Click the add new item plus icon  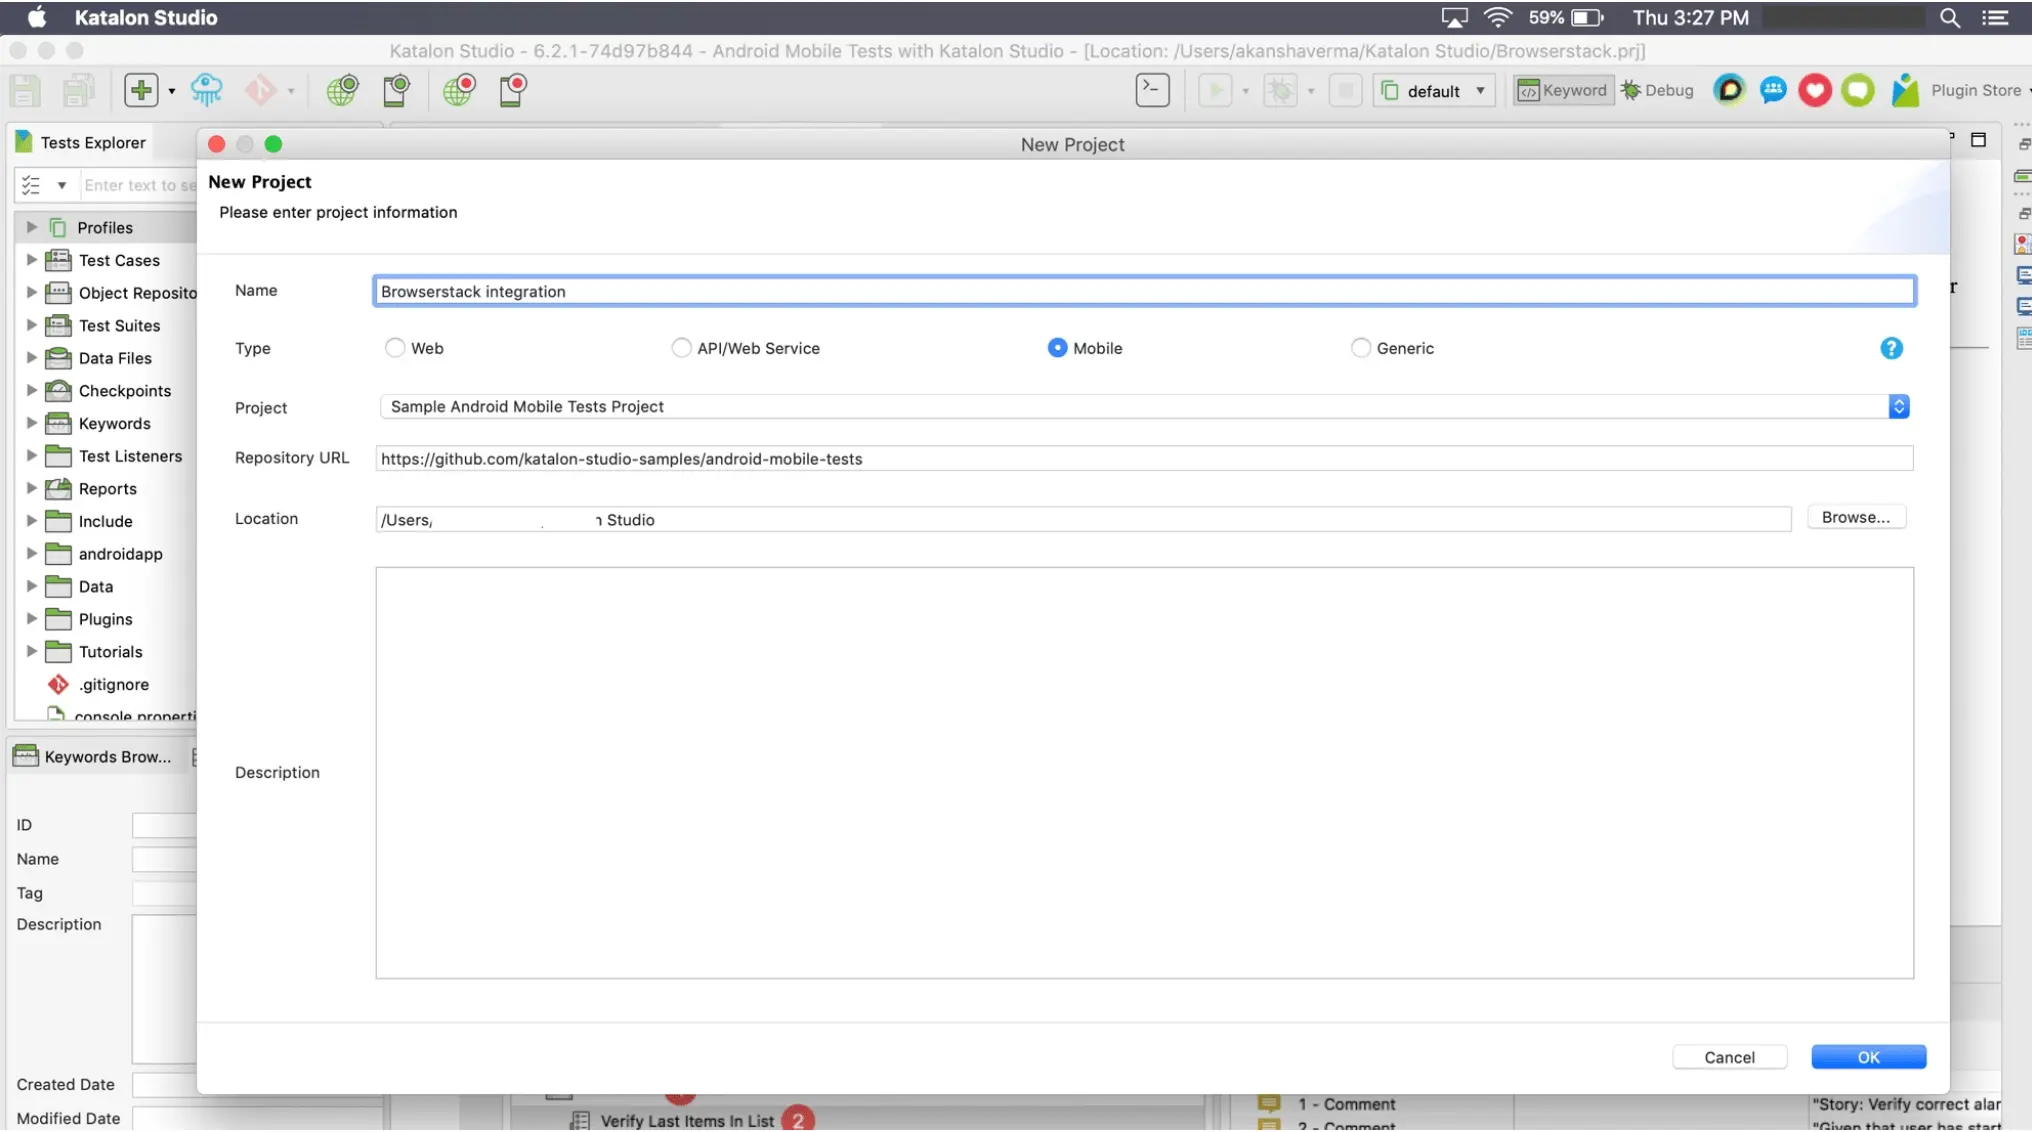pos(141,90)
